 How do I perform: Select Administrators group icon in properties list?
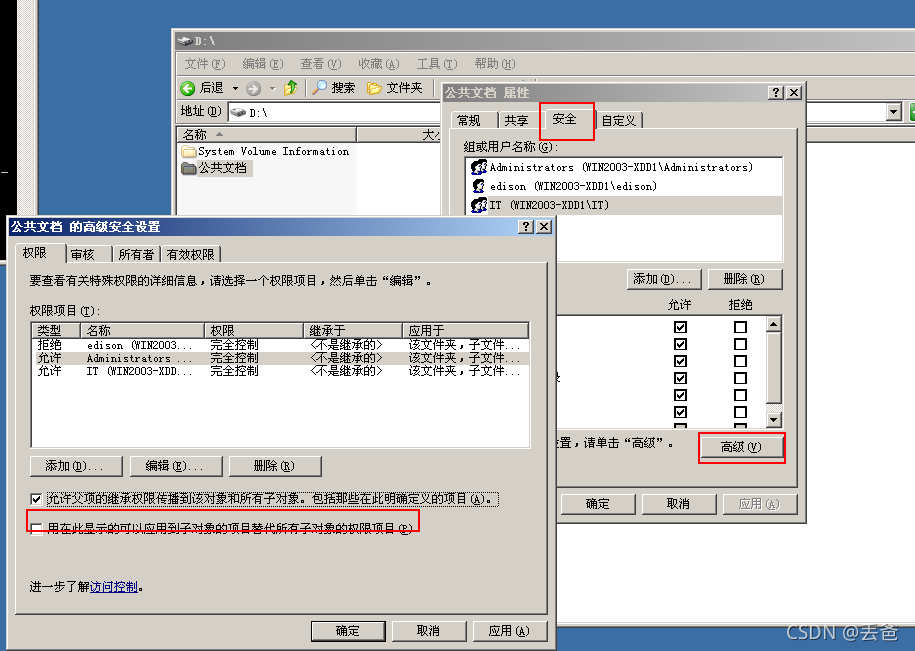(x=479, y=167)
